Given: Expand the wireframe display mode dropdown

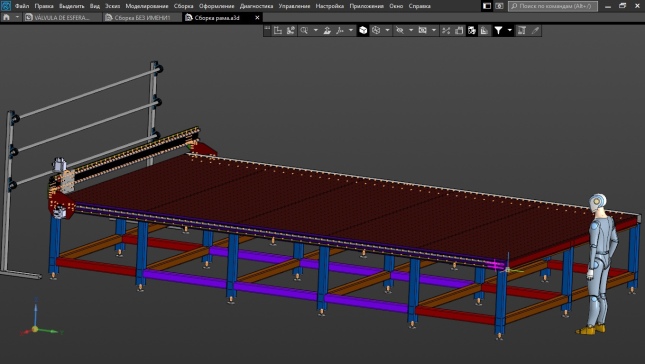Looking at the screenshot, I should coord(387,30).
